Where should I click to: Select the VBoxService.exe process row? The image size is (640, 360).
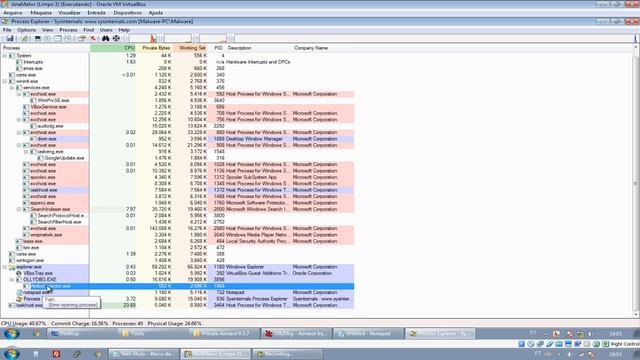[177, 107]
